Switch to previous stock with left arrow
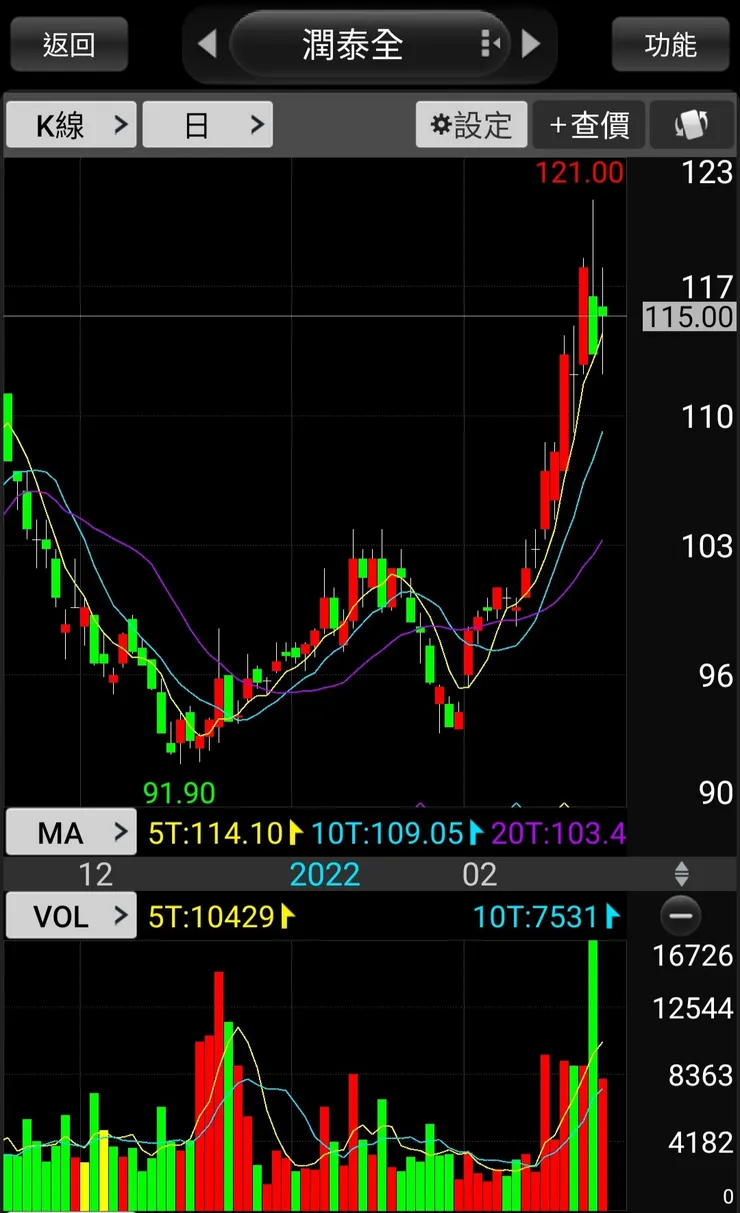This screenshot has height=1213, width=740. click(x=207, y=44)
